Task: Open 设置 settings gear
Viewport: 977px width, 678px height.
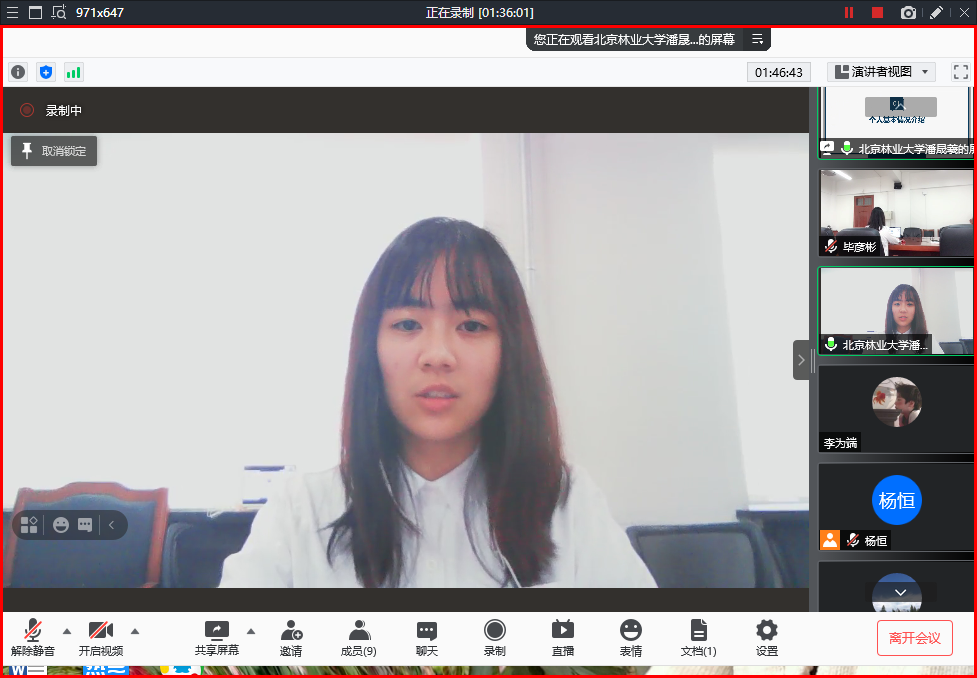Action: pyautogui.click(x=767, y=637)
